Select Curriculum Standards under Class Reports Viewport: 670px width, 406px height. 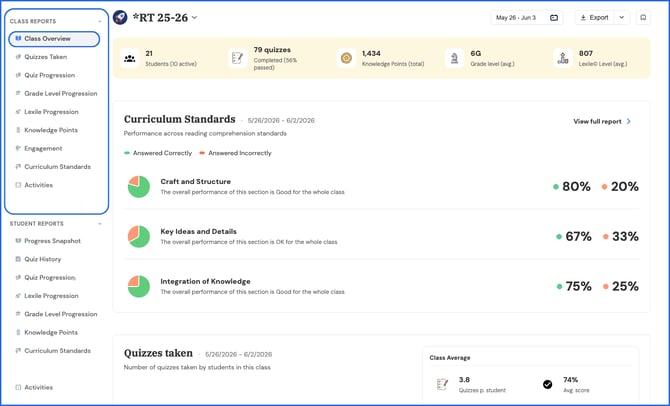tap(57, 167)
